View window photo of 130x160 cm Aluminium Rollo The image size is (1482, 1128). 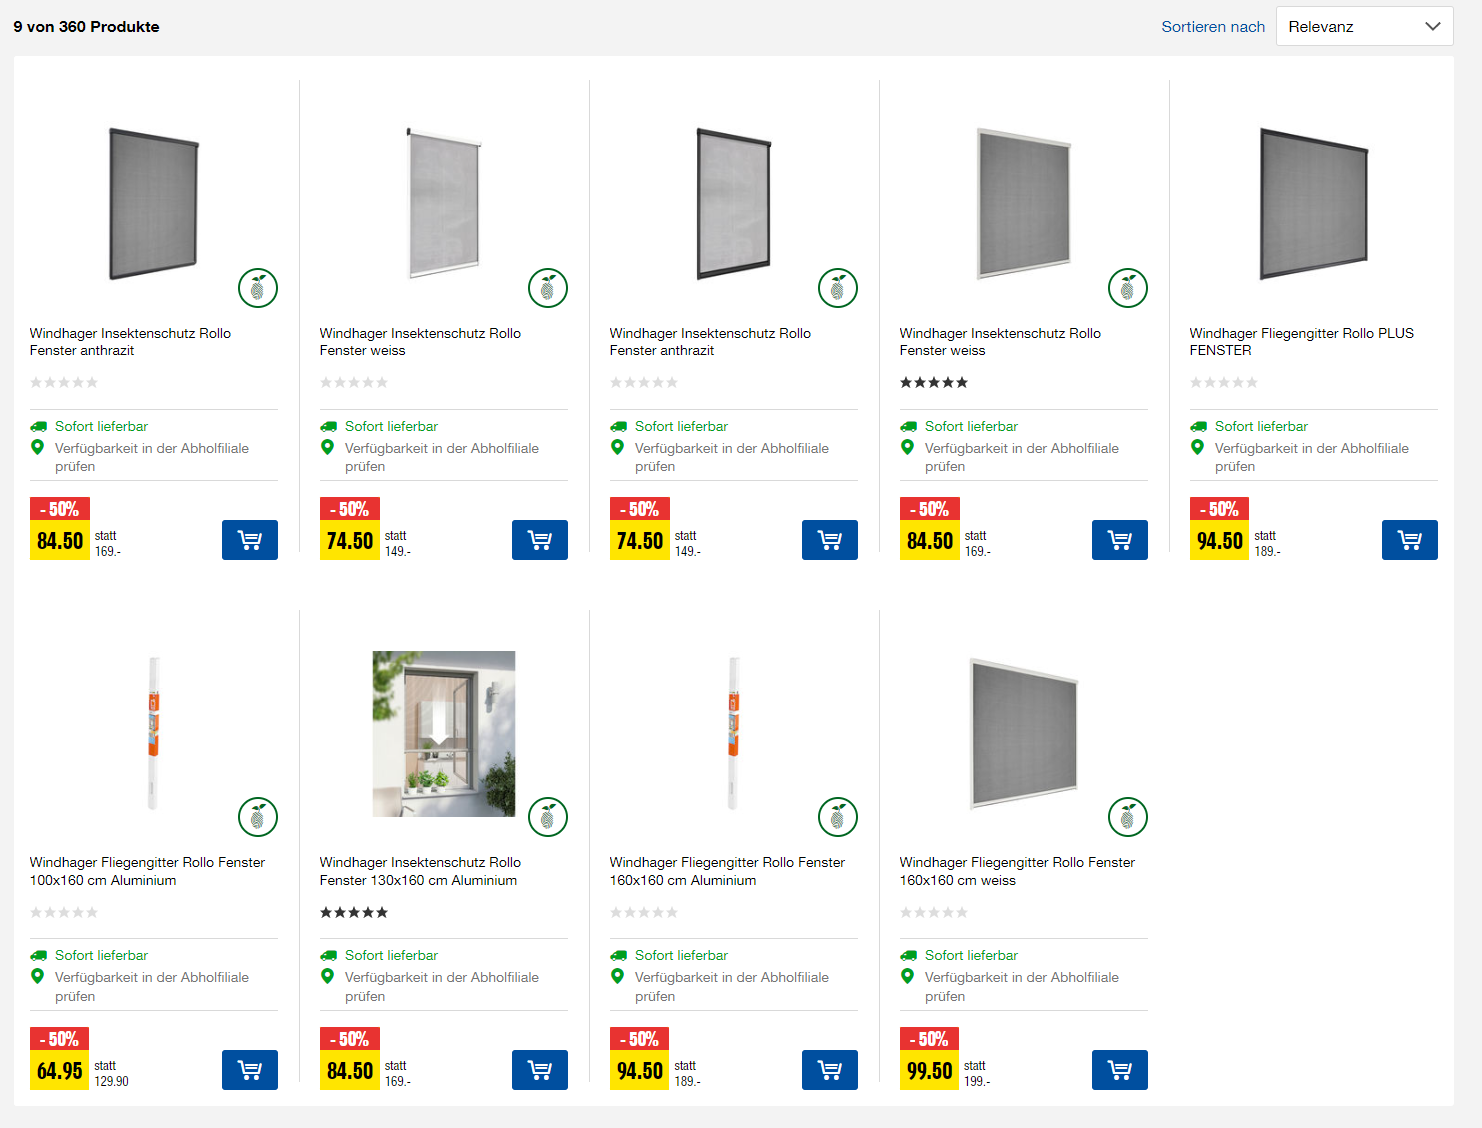point(444,734)
